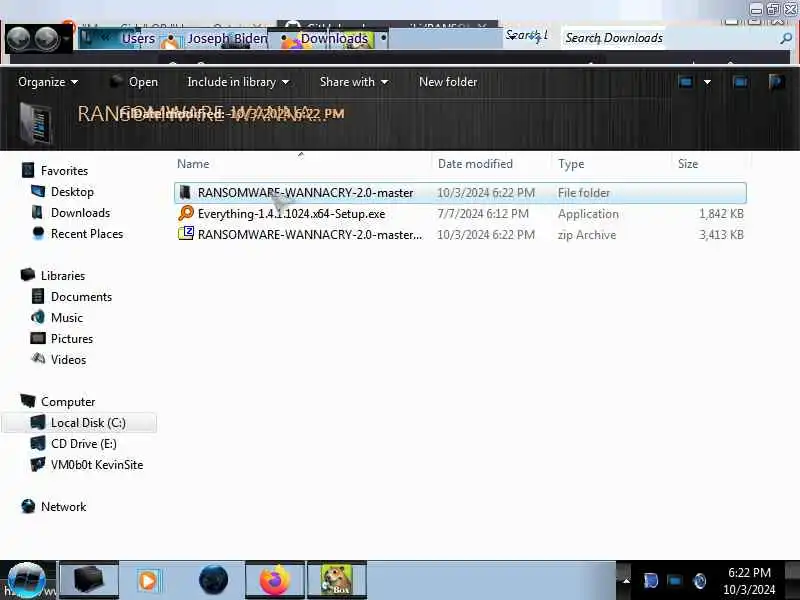Select the RANSOMWARE-WANNACRY-2.0-master folder row
This screenshot has width=800, height=600.
tap(460, 193)
